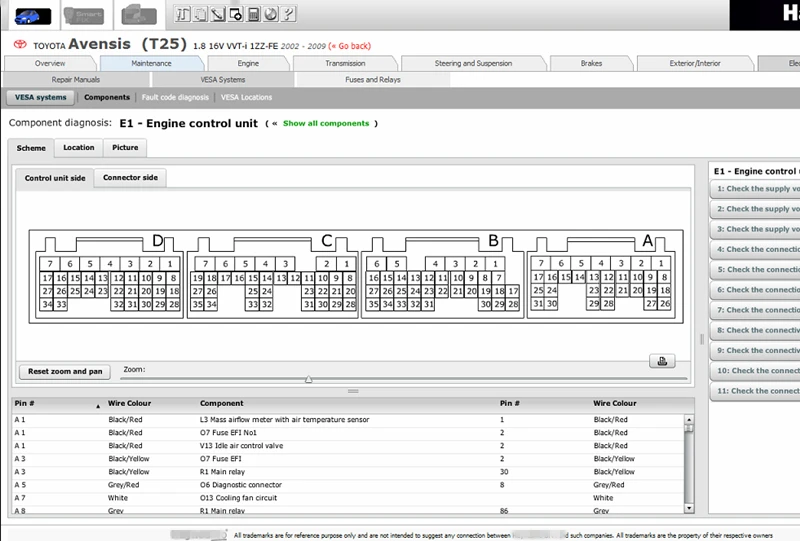
Task: Expand step 9: Check the connectivity
Action: (x=757, y=350)
